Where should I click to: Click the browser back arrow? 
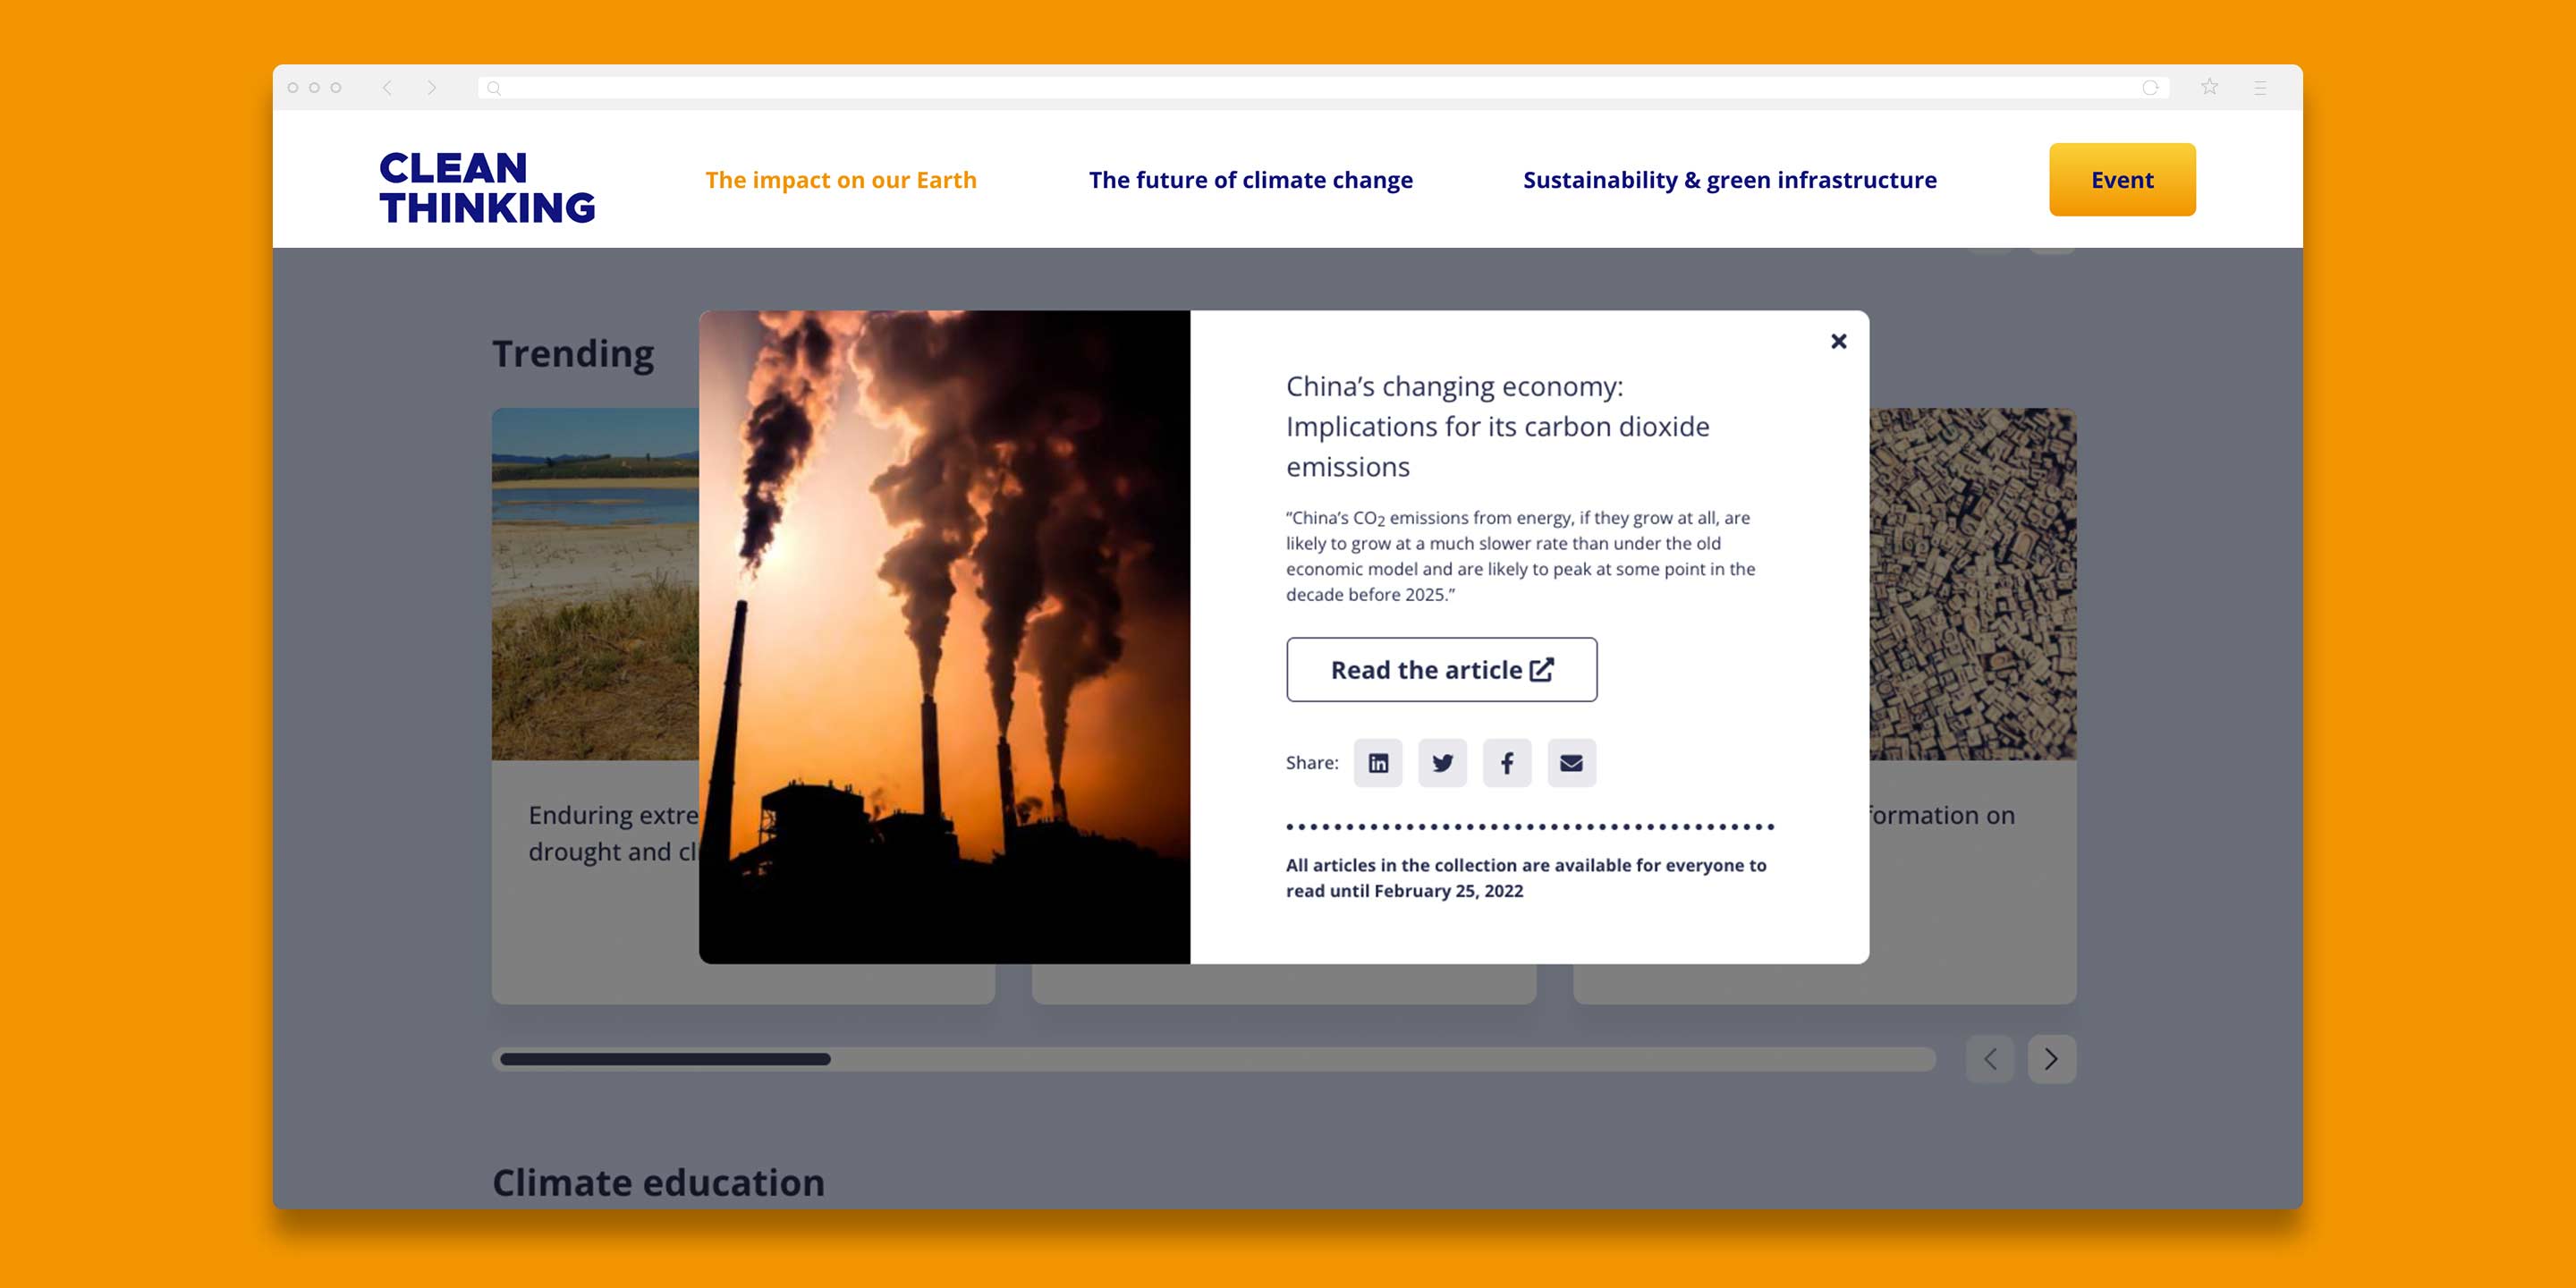tap(387, 88)
